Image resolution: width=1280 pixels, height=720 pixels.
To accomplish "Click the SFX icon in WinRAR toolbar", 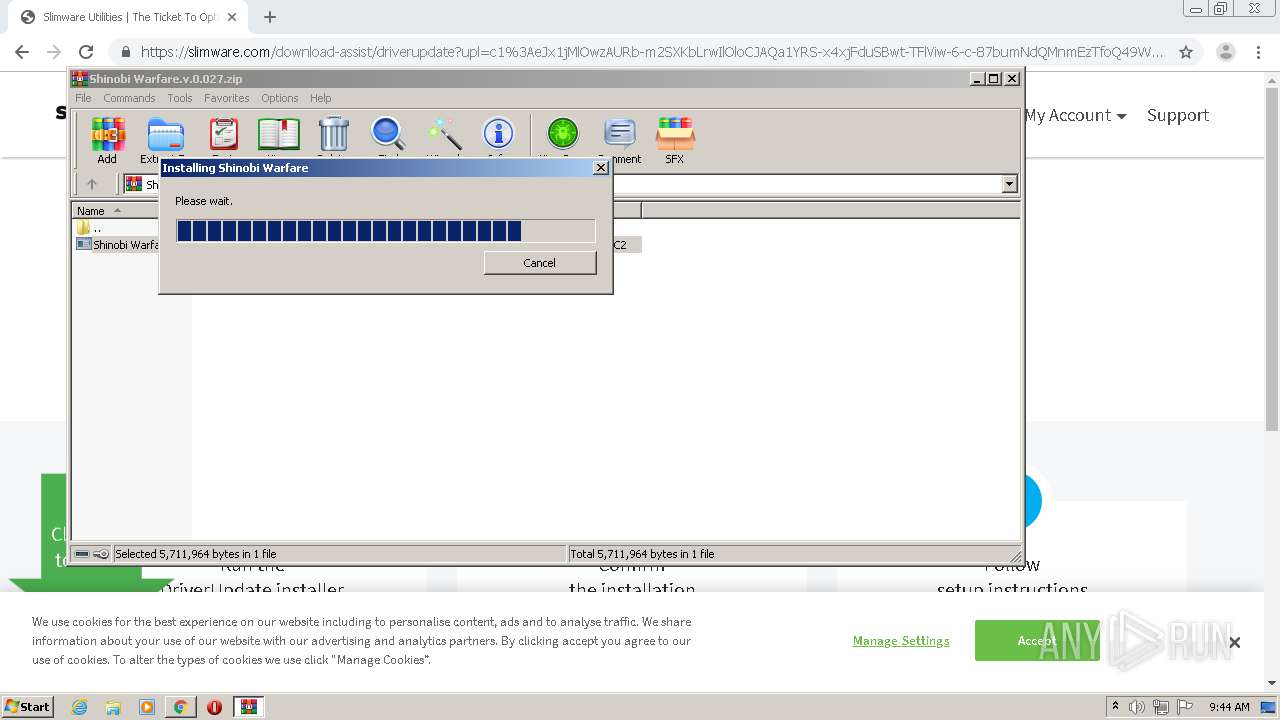I will [675, 140].
